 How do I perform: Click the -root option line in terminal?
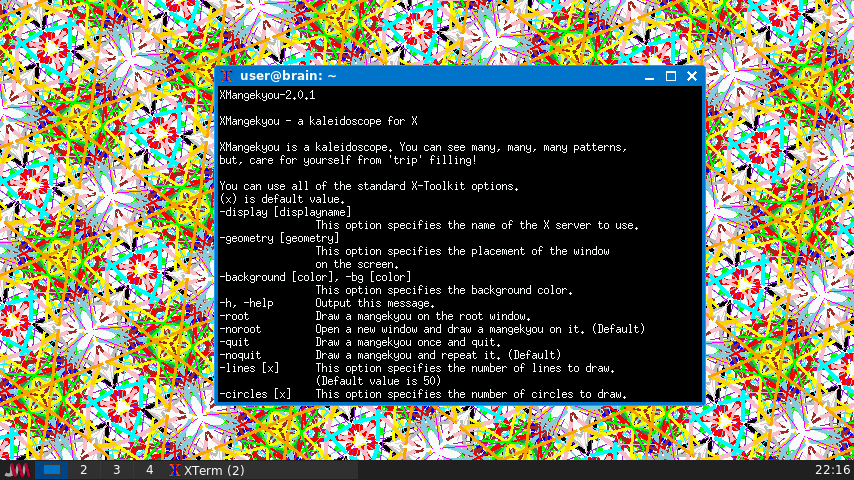point(237,316)
